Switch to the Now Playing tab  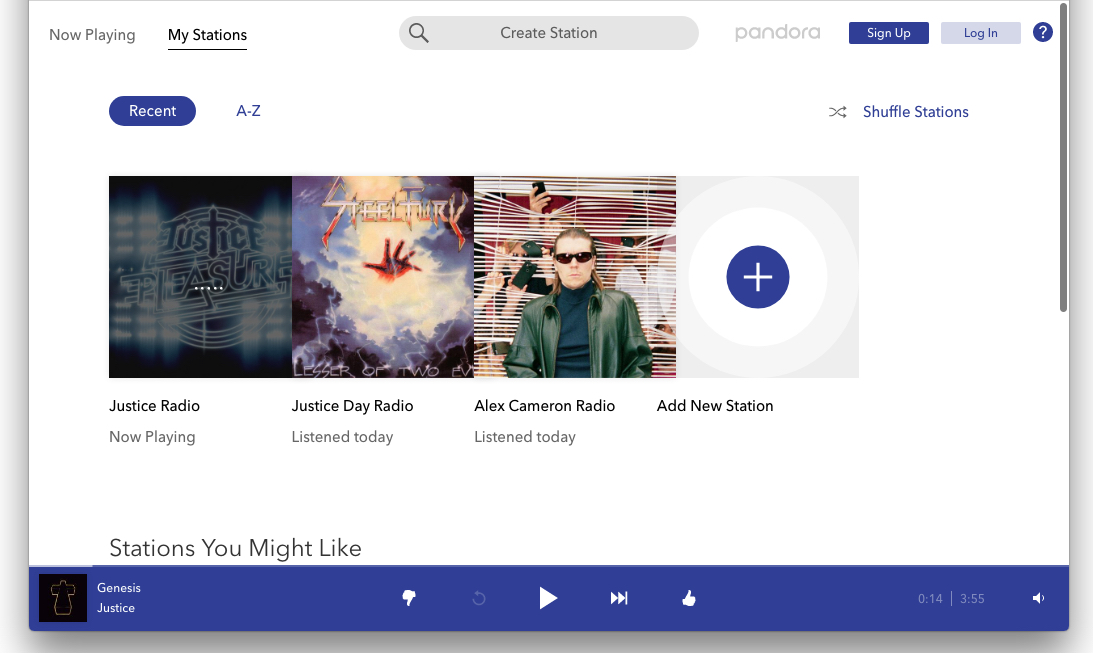(x=92, y=35)
